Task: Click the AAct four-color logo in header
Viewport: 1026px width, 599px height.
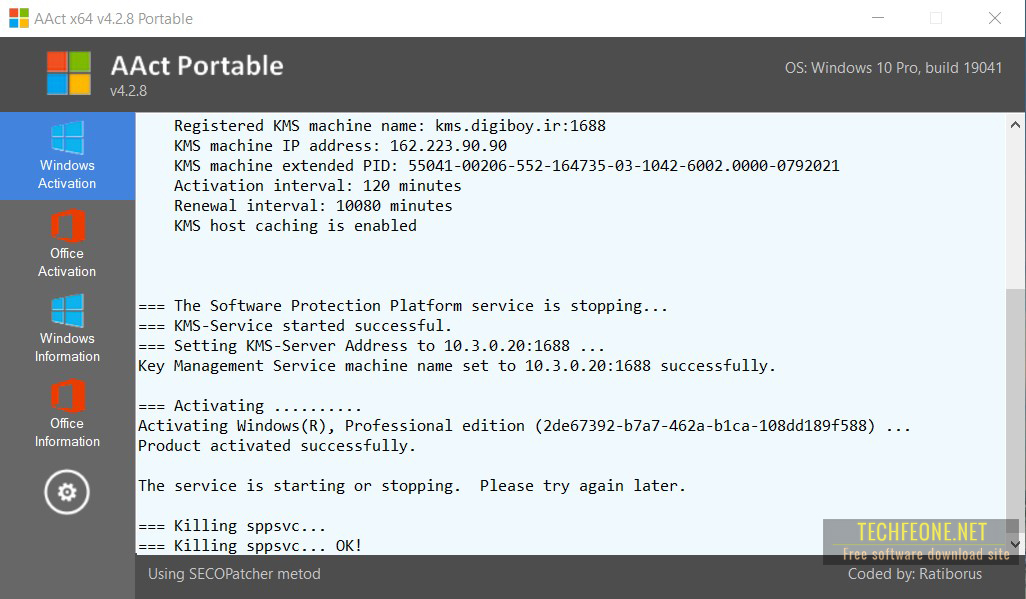Action: point(69,74)
